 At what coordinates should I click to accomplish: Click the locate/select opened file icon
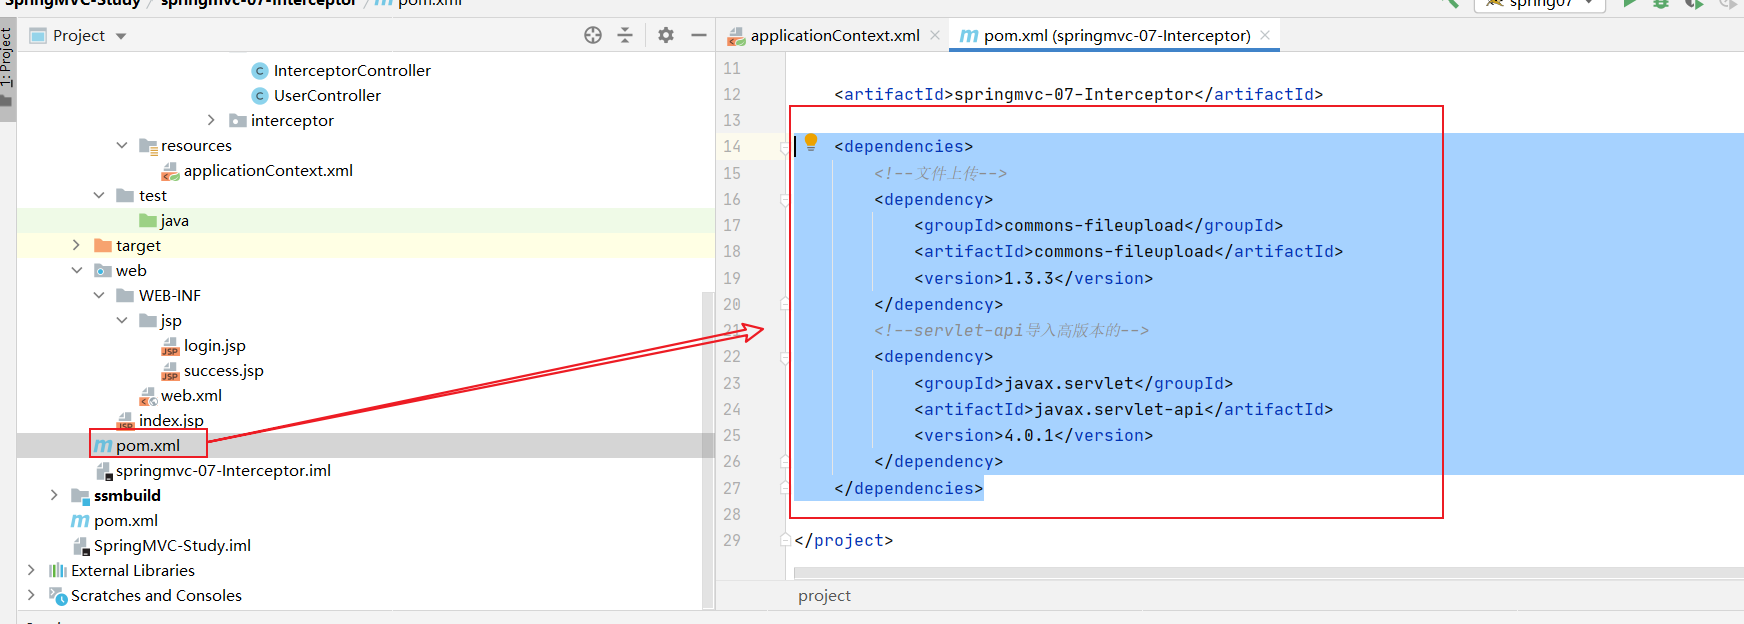click(x=593, y=35)
